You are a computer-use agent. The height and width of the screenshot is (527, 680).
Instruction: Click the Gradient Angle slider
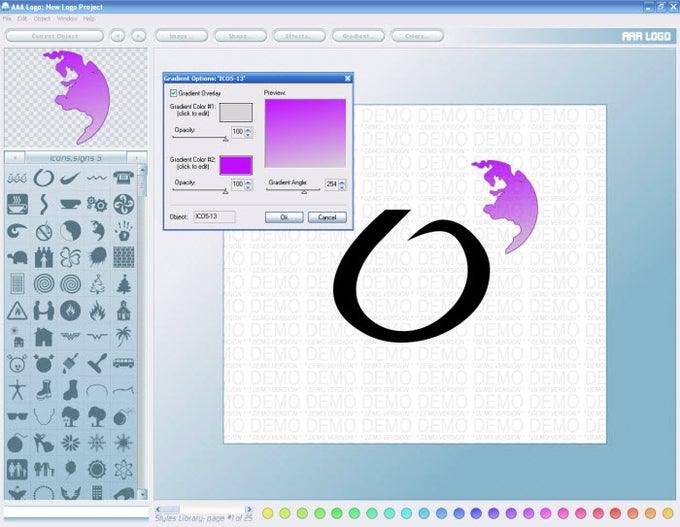(x=293, y=190)
